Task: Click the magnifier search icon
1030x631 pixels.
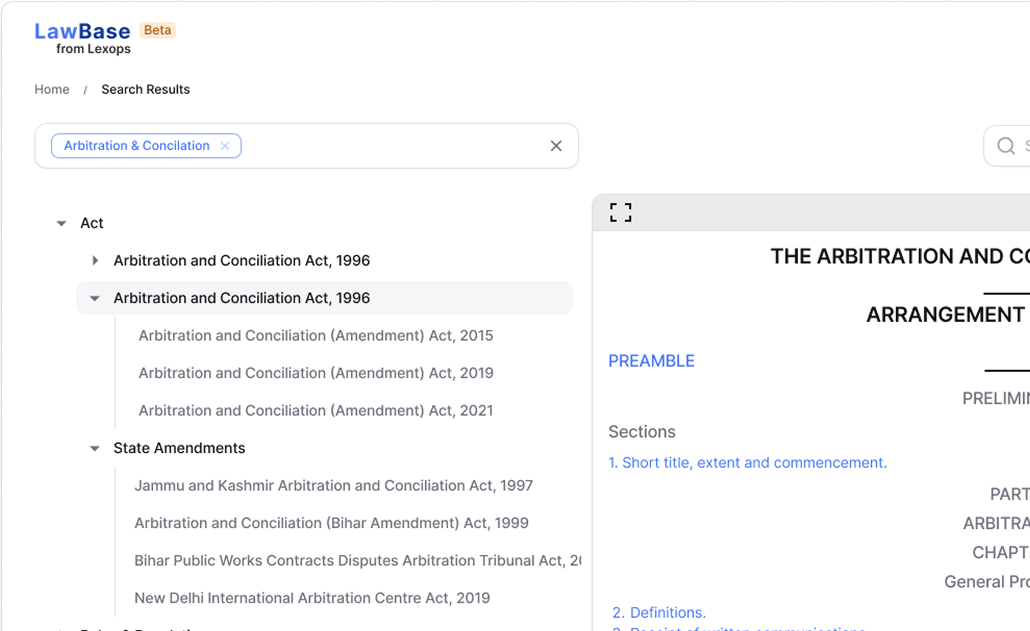Action: point(1006,146)
